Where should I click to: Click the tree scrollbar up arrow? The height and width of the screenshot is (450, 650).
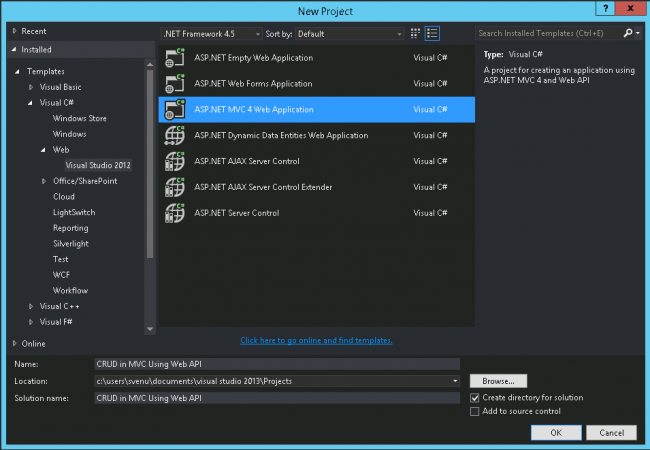click(150, 65)
